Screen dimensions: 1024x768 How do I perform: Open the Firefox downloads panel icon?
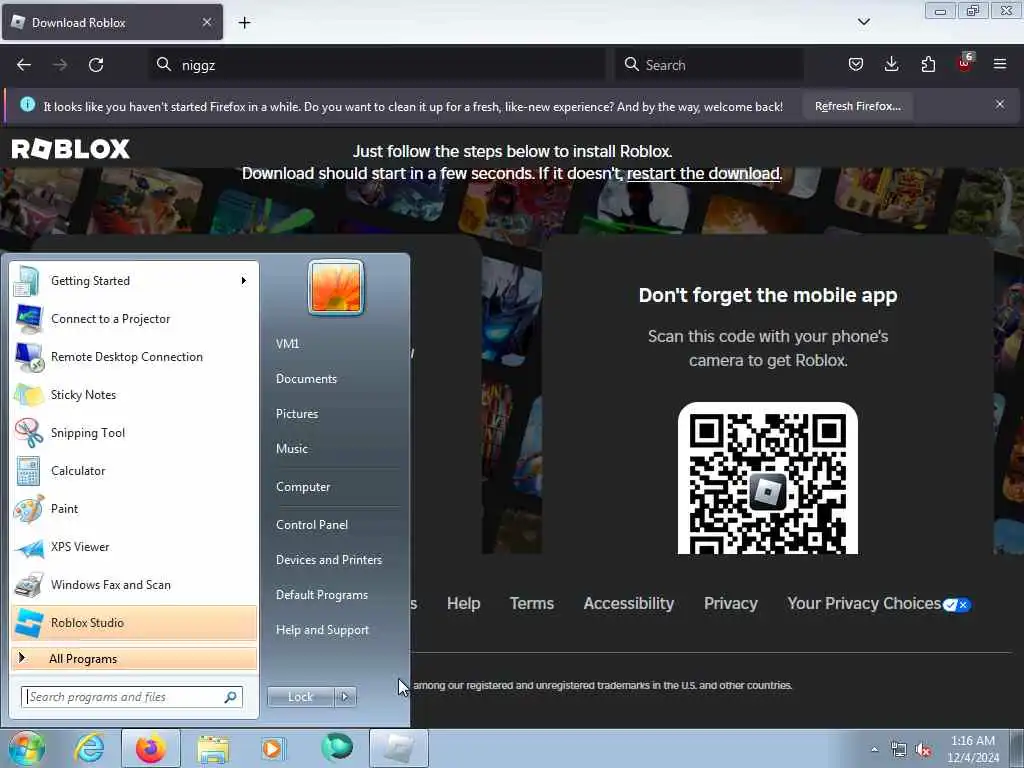click(891, 64)
